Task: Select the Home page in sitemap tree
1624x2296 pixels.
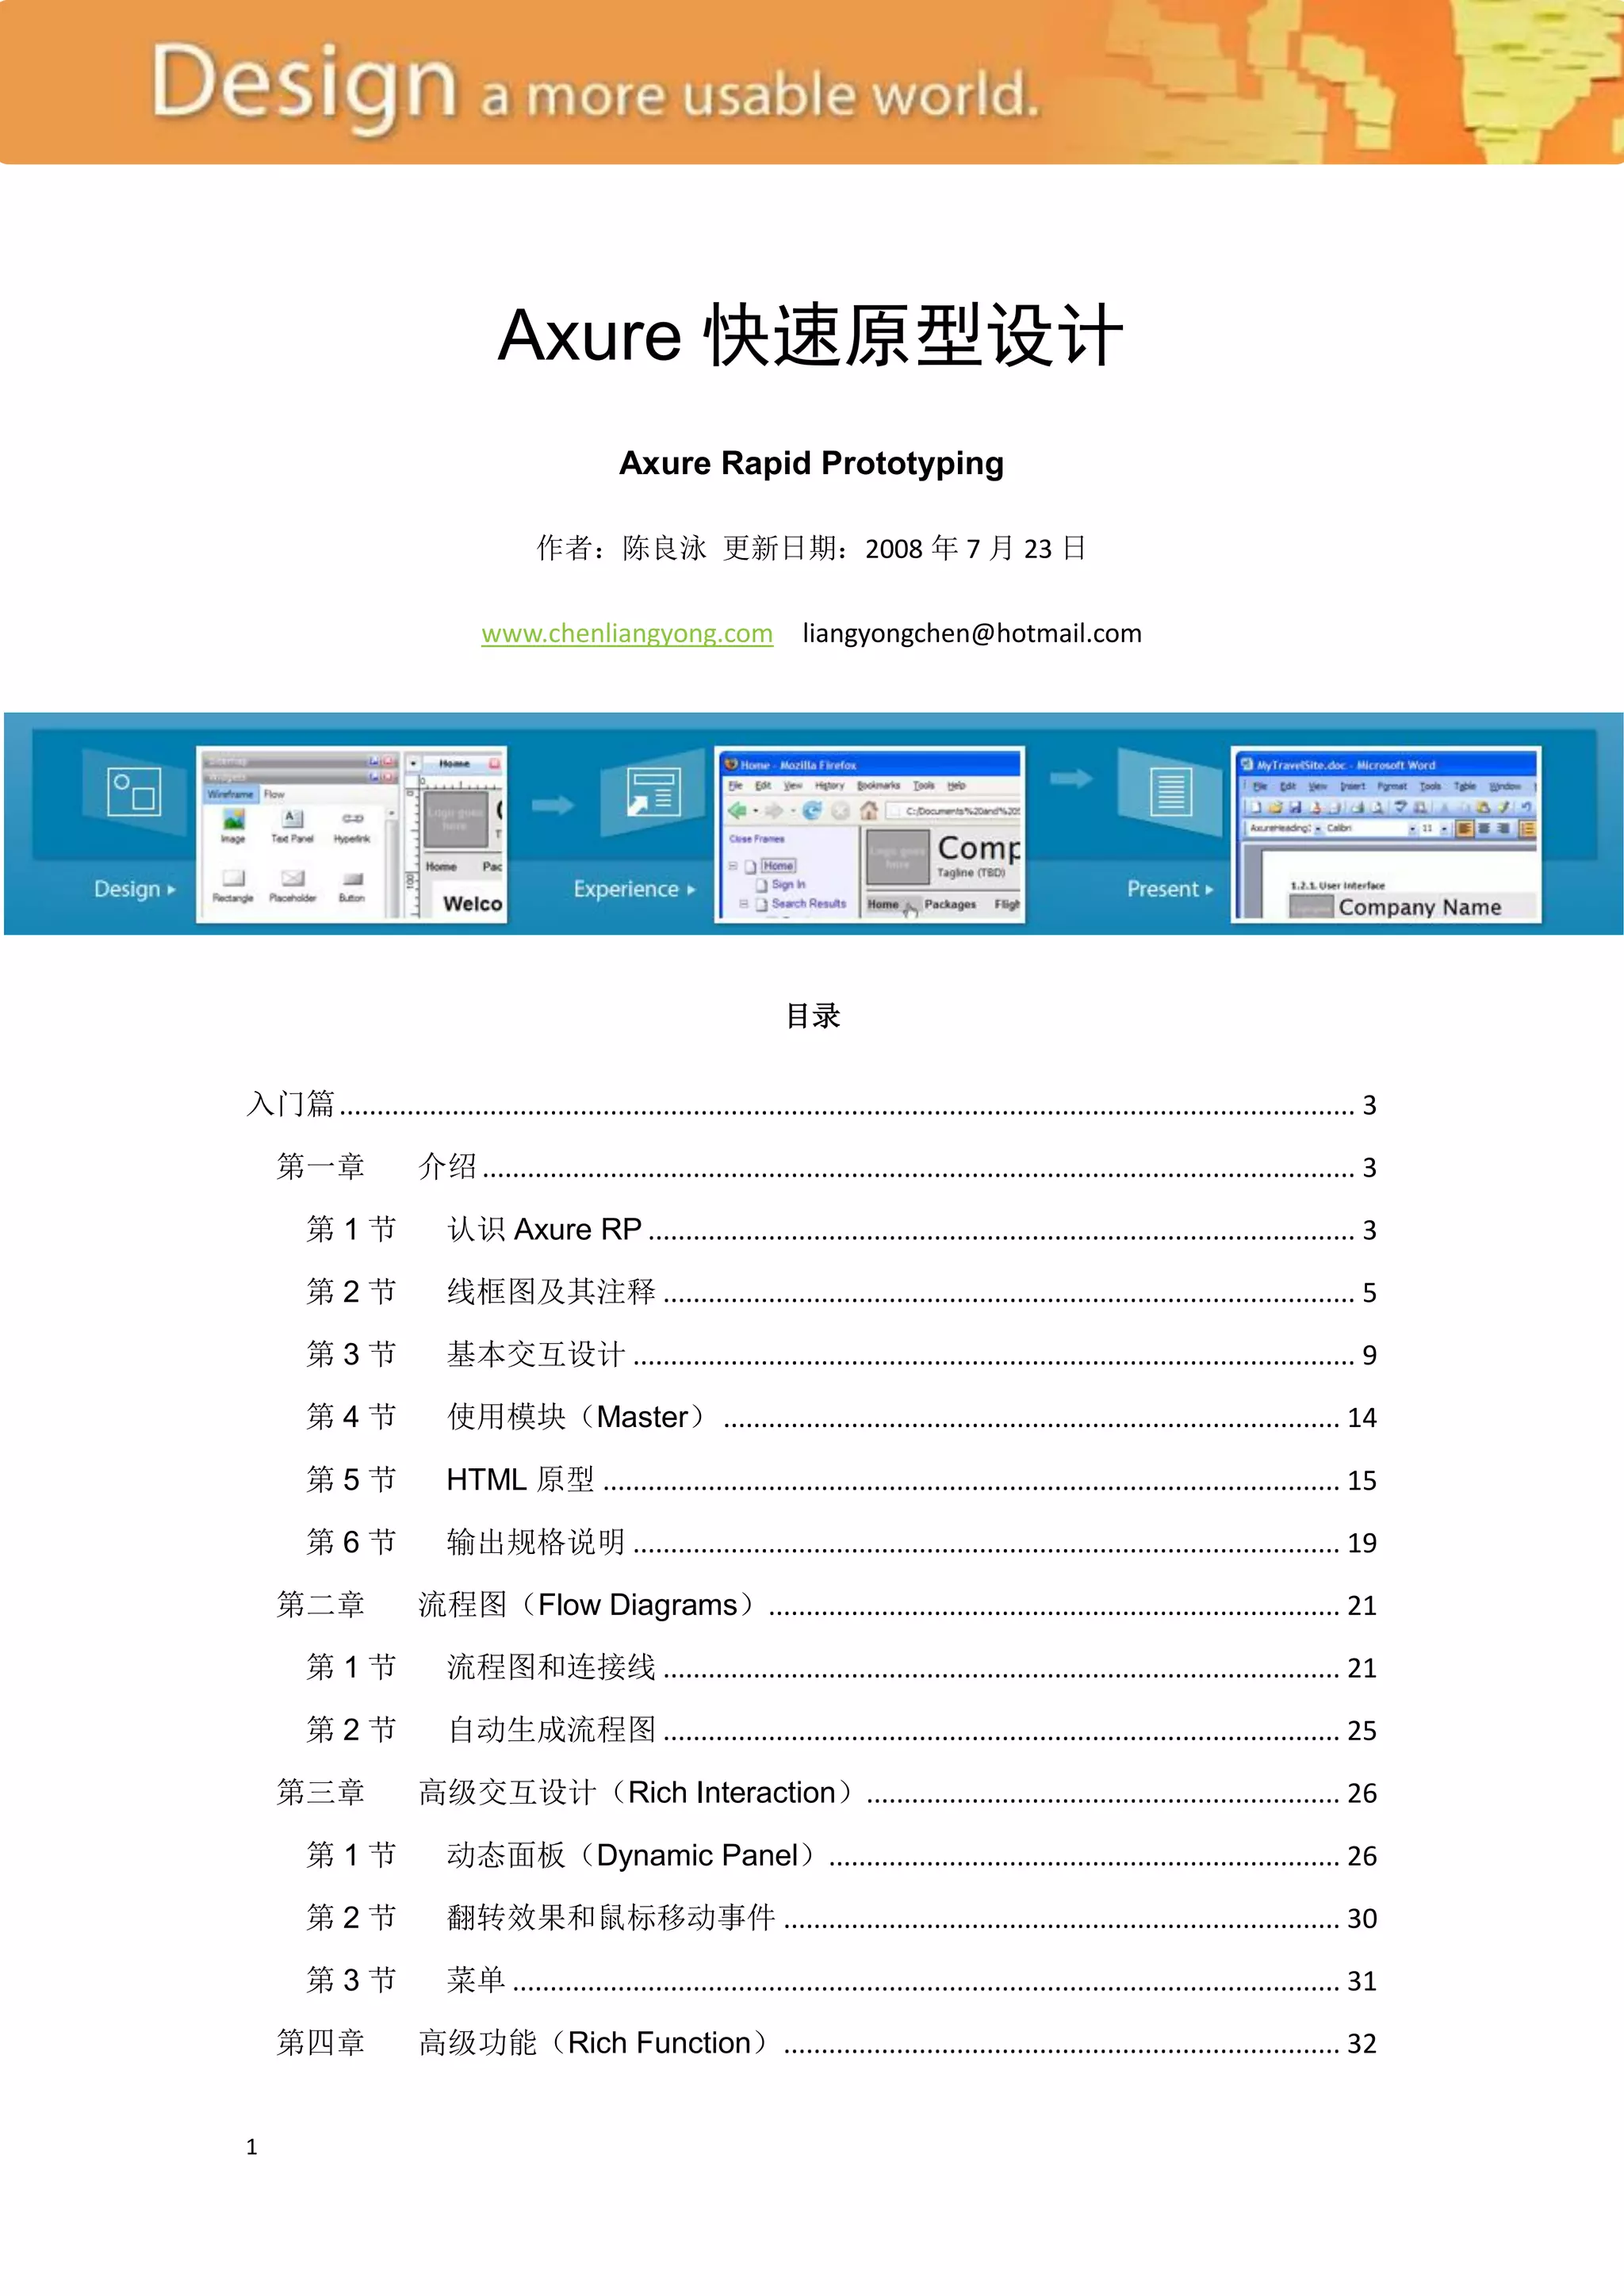Action: (778, 866)
